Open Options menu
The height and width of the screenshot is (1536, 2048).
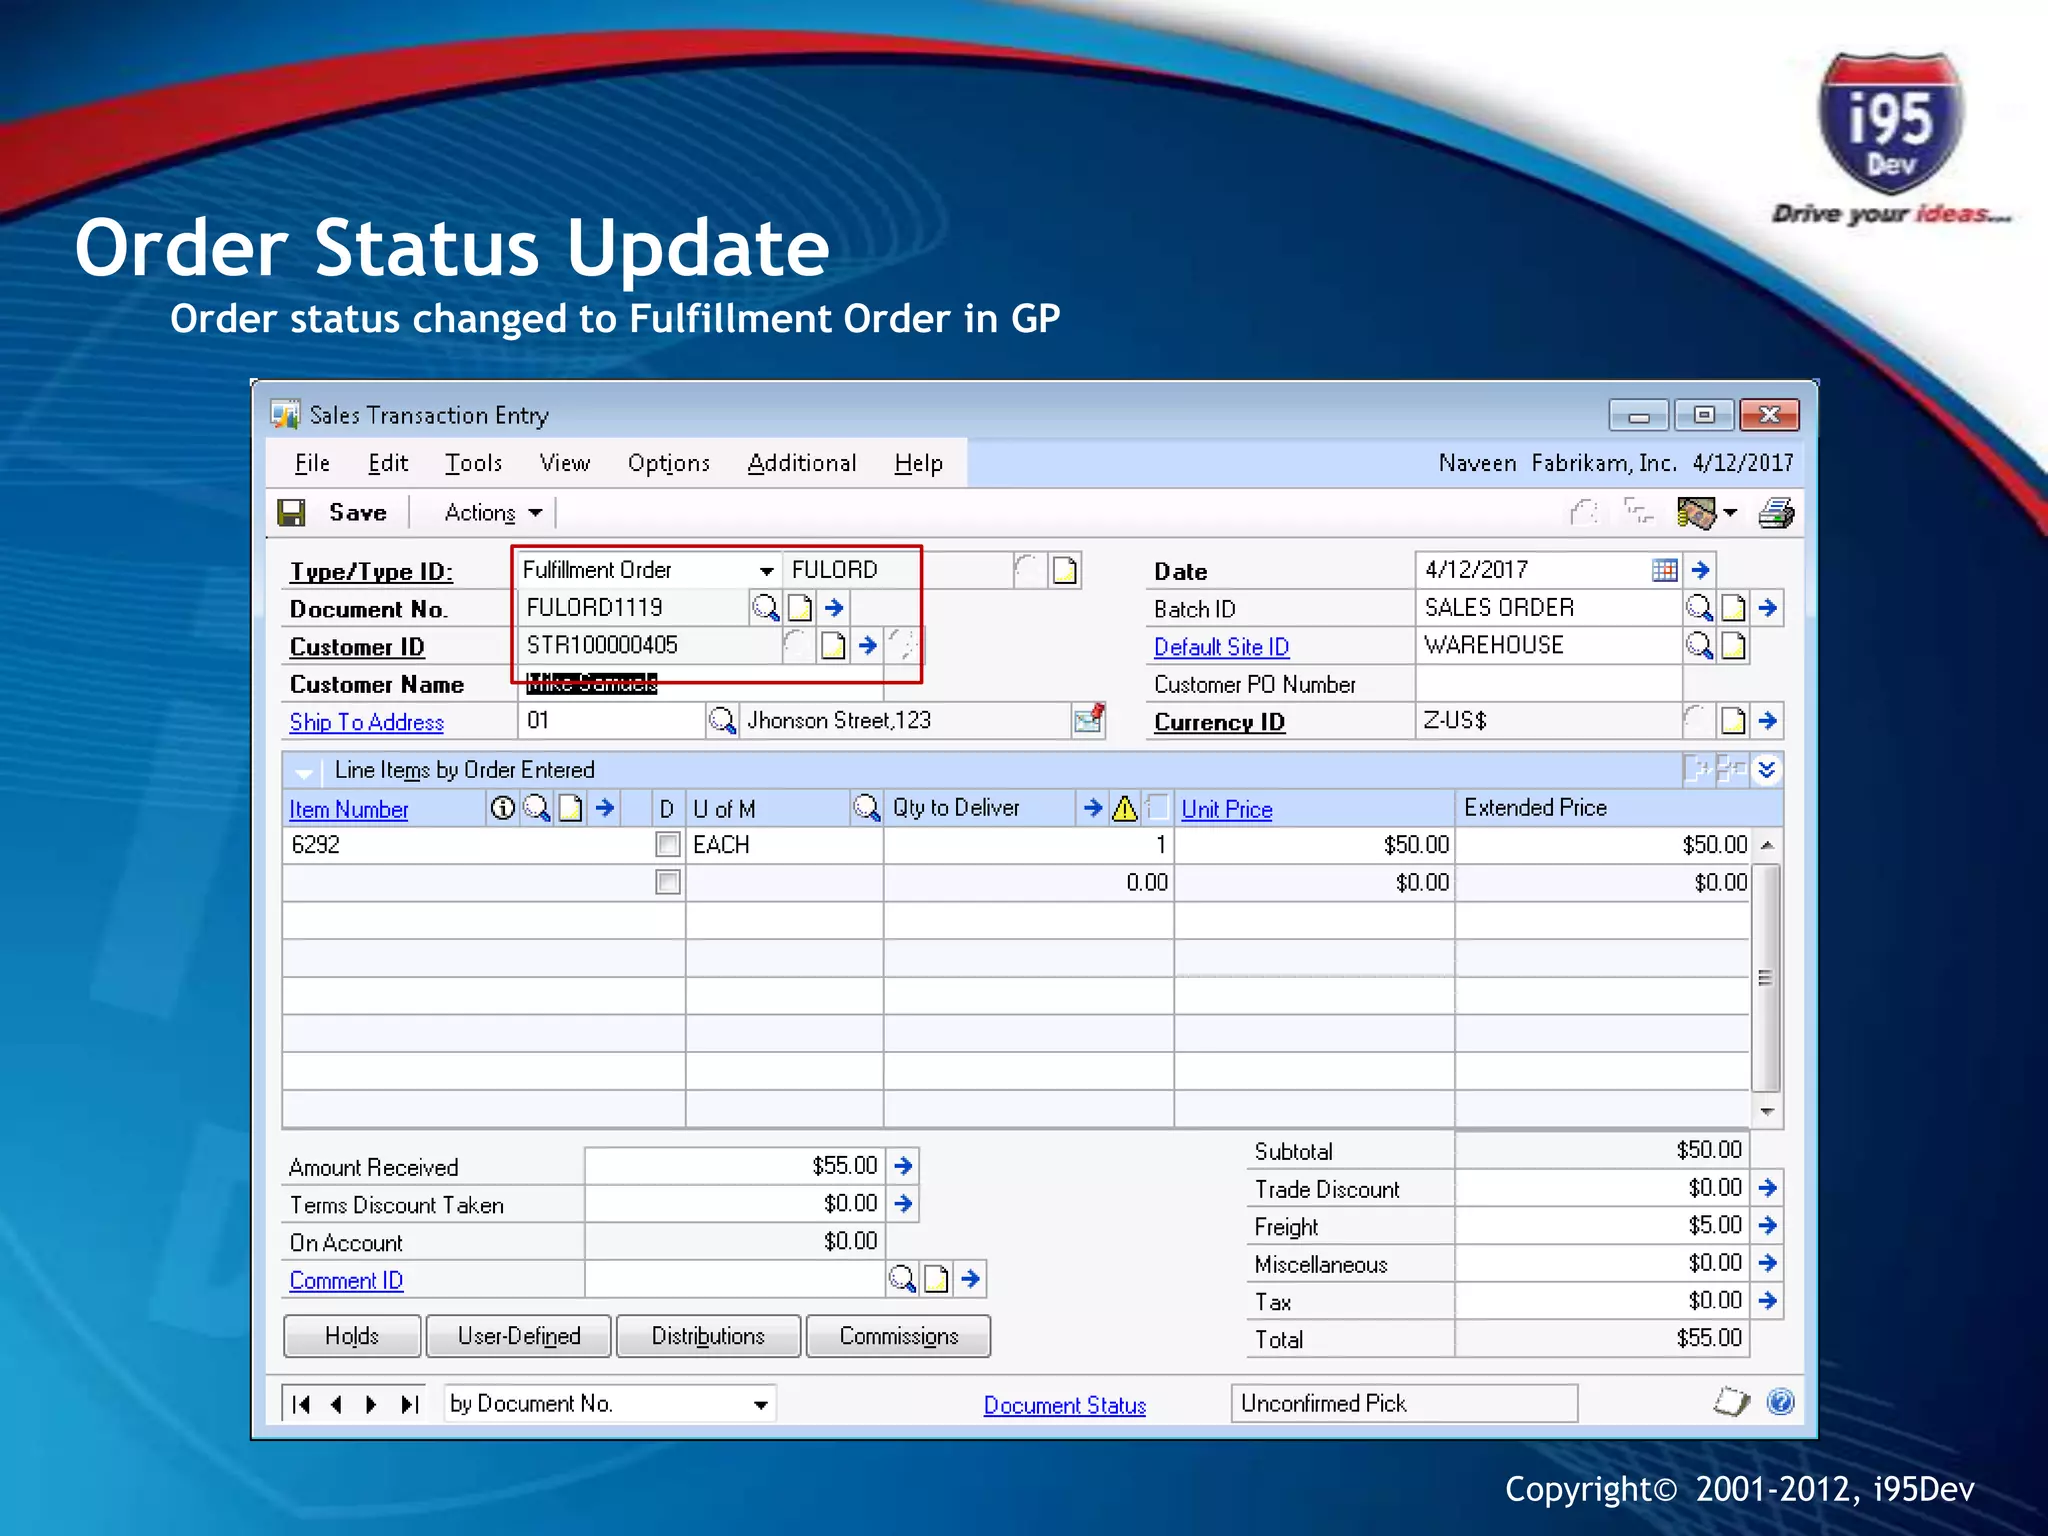click(x=669, y=463)
